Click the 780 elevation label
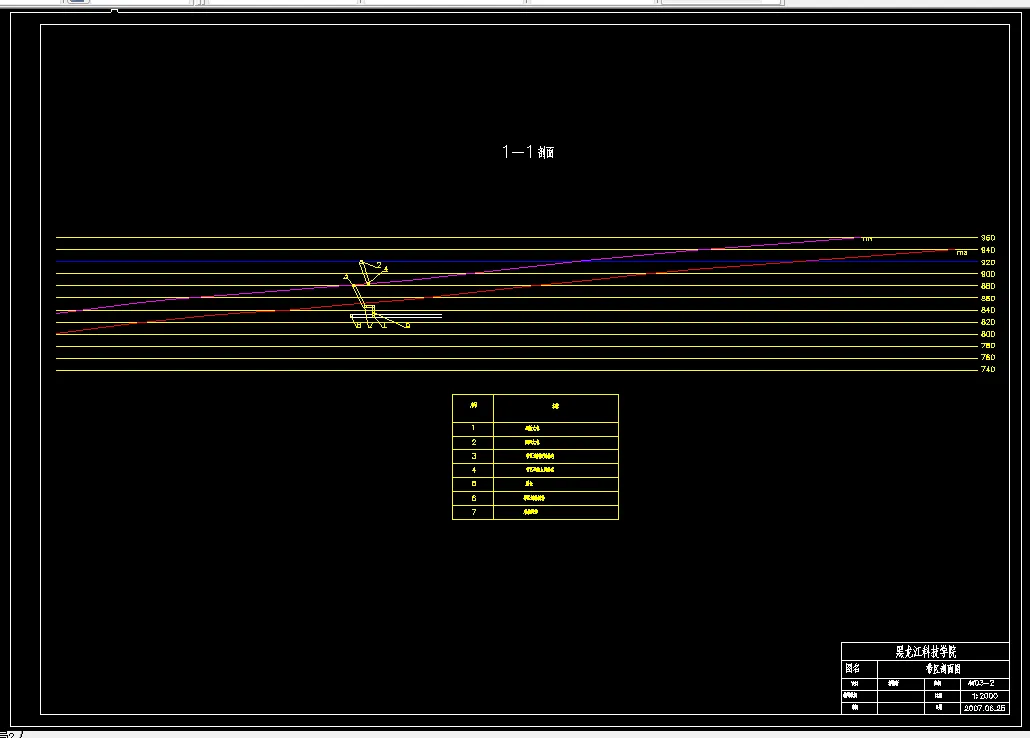The image size is (1030, 738). [987, 346]
